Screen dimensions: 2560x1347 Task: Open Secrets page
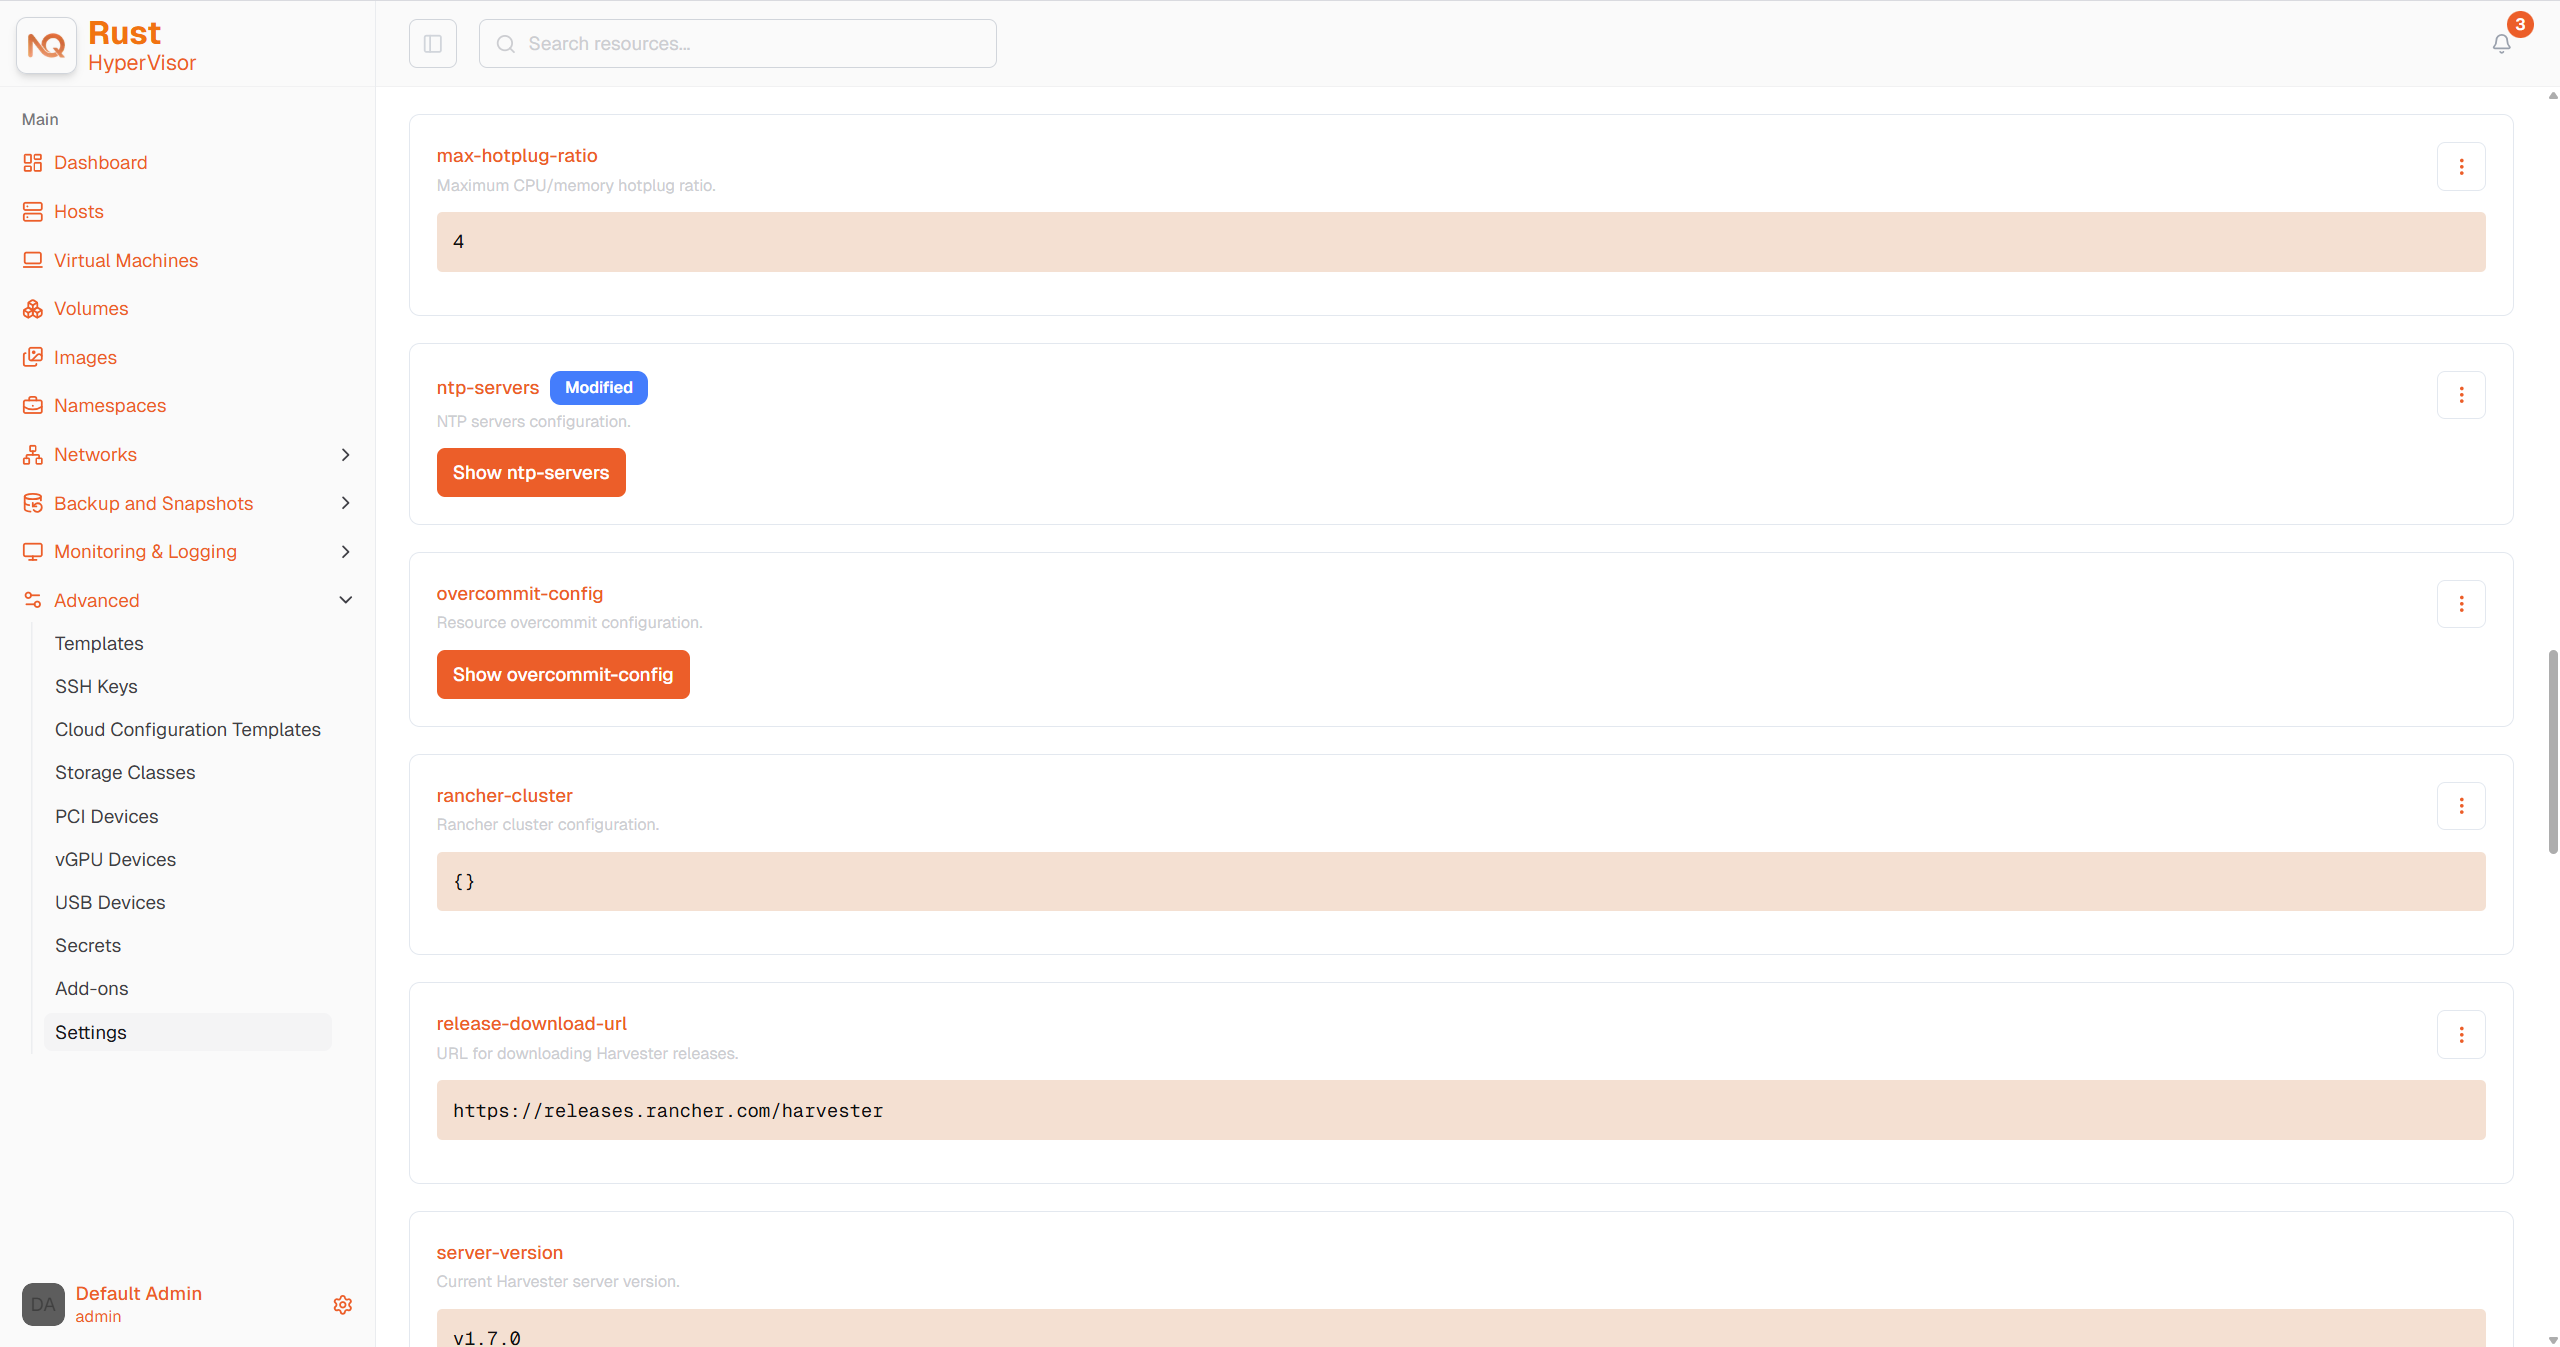pos(88,946)
